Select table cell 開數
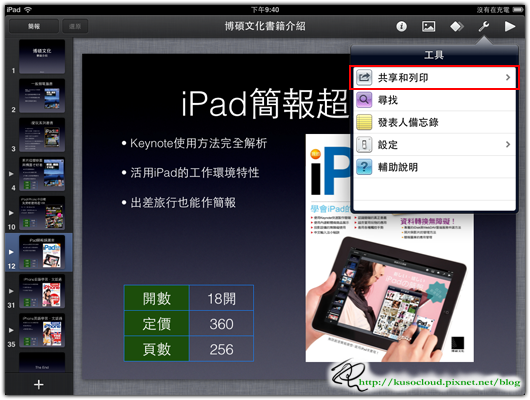 (156, 298)
